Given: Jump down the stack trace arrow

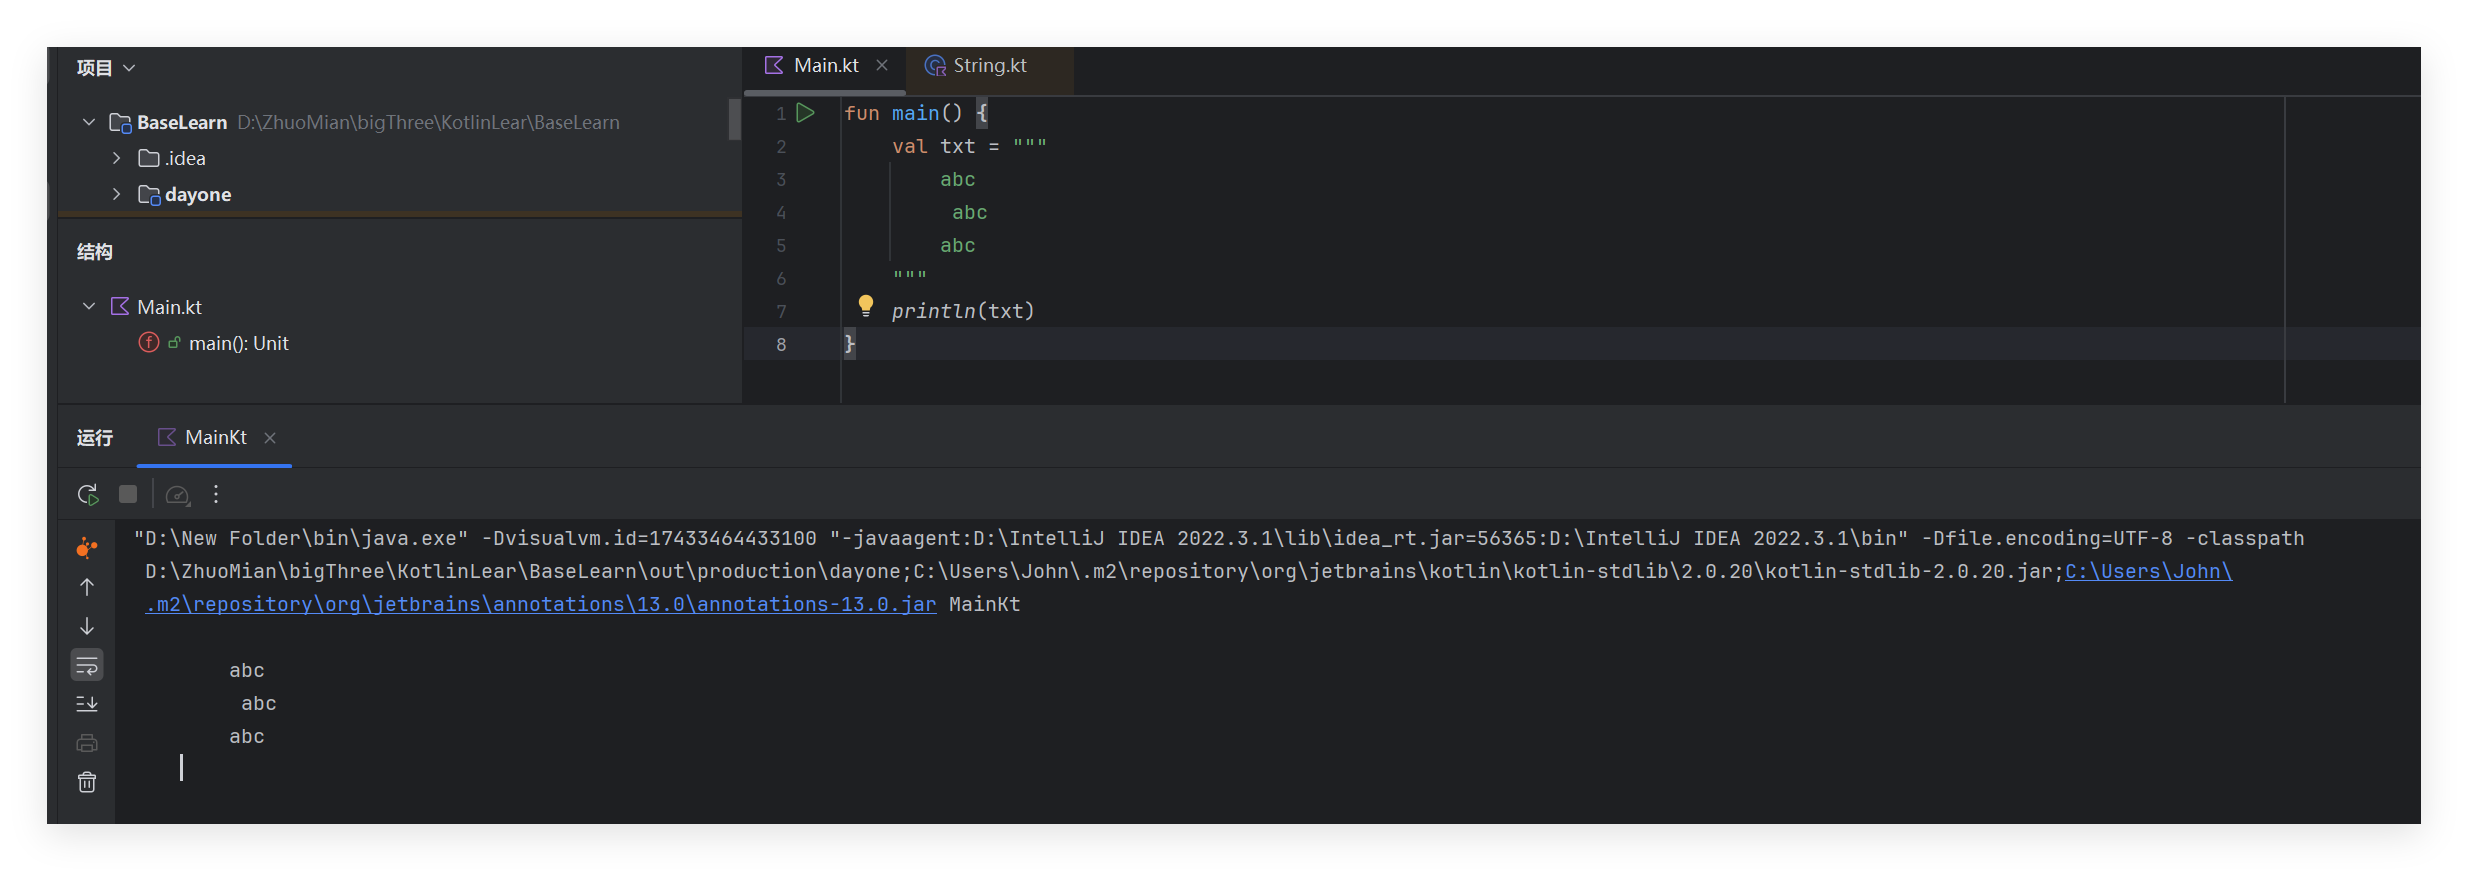Looking at the screenshot, I should point(87,626).
